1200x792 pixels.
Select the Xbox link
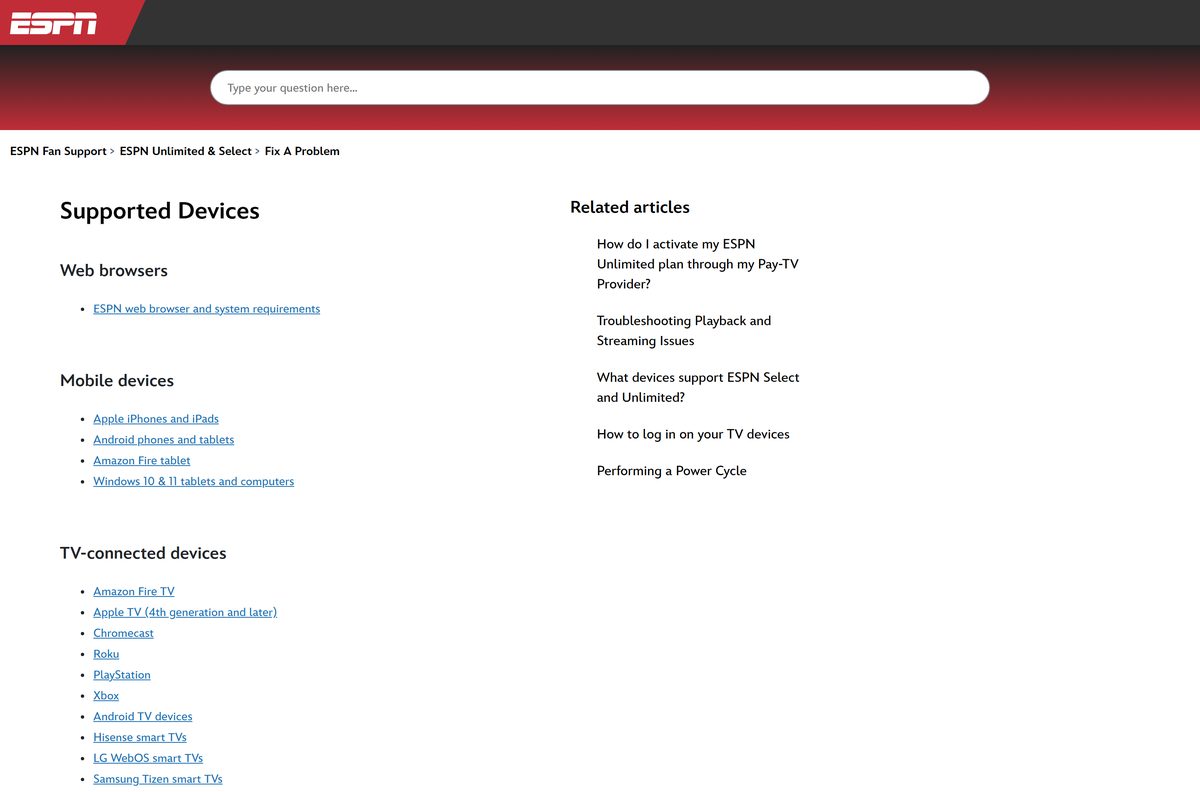click(x=106, y=697)
